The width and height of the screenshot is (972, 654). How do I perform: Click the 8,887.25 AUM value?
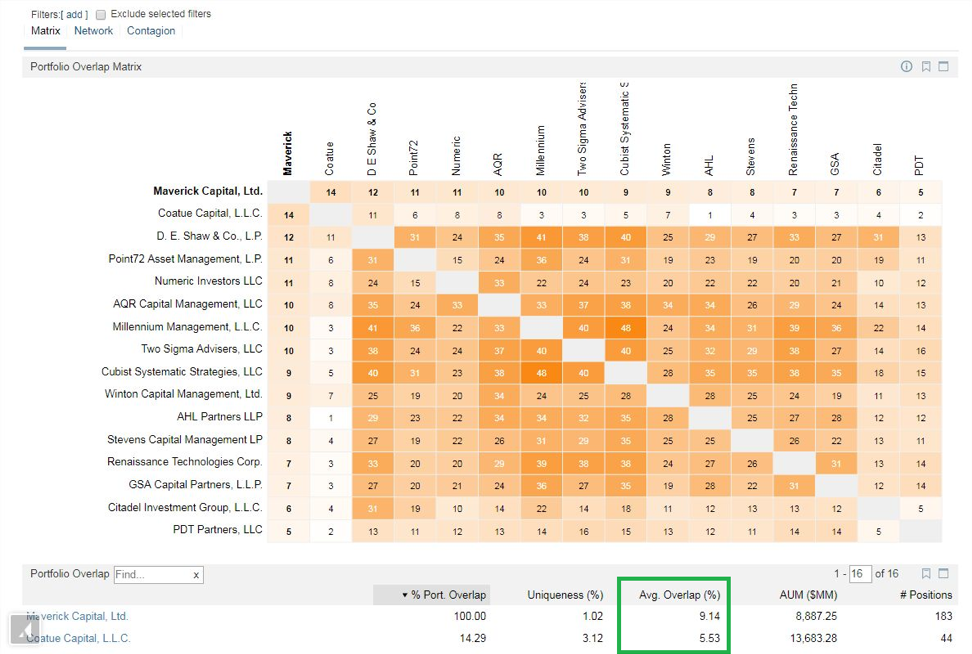pos(816,616)
